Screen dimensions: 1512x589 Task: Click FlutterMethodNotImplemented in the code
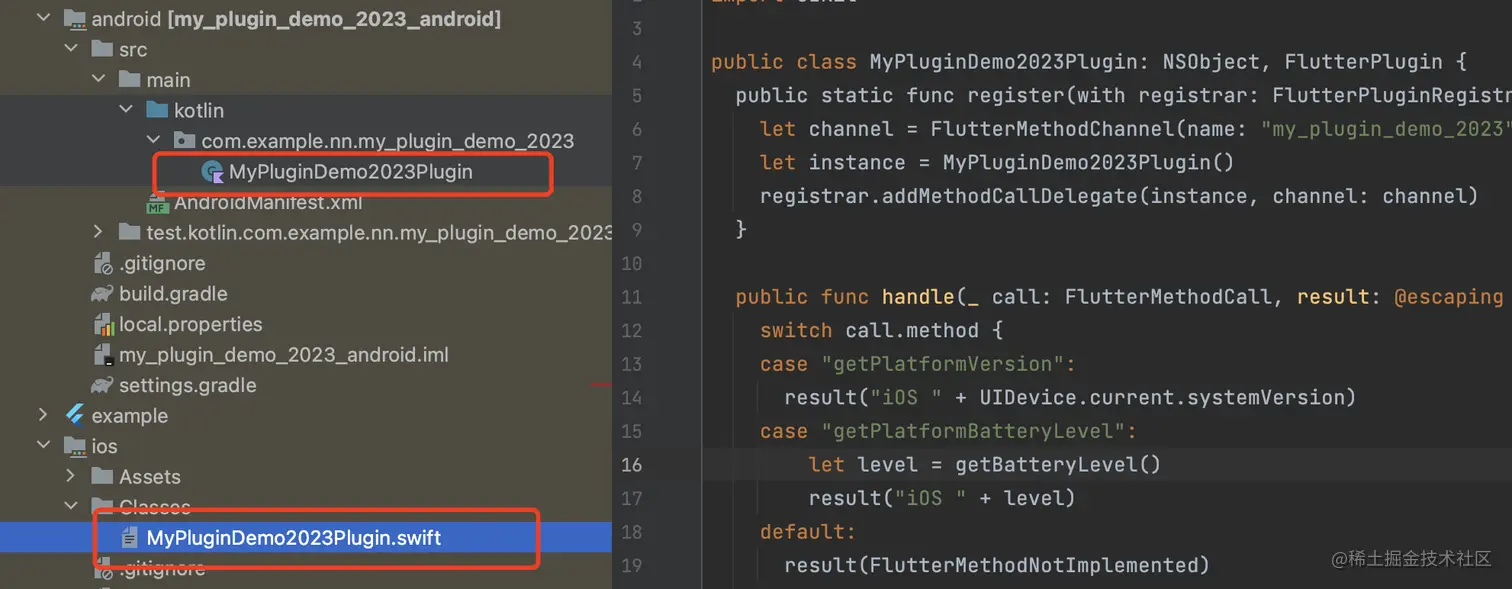(x=1034, y=565)
